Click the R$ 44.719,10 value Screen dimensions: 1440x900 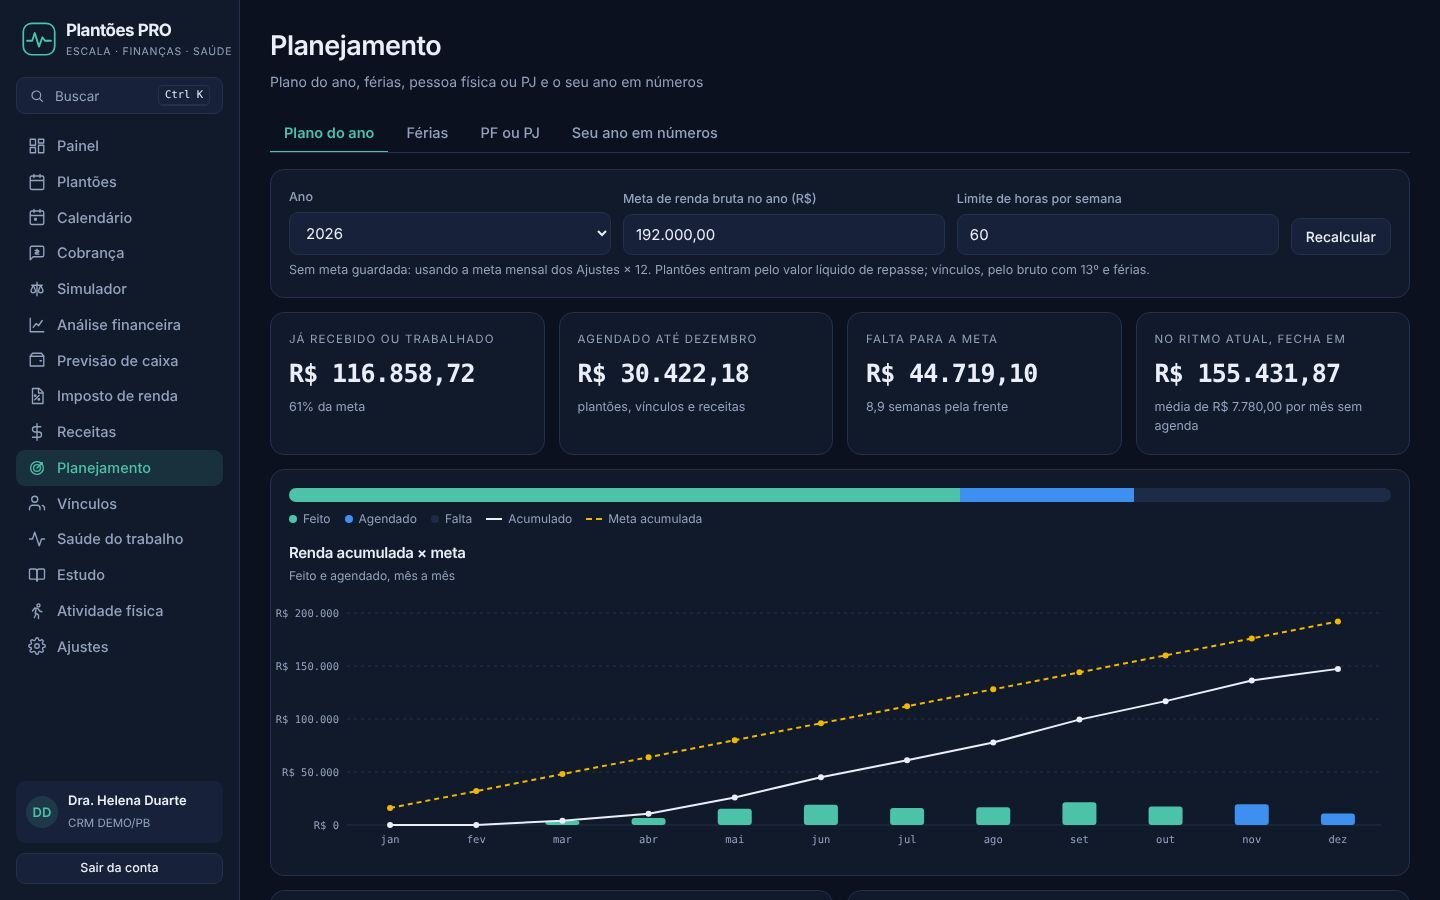(x=952, y=374)
